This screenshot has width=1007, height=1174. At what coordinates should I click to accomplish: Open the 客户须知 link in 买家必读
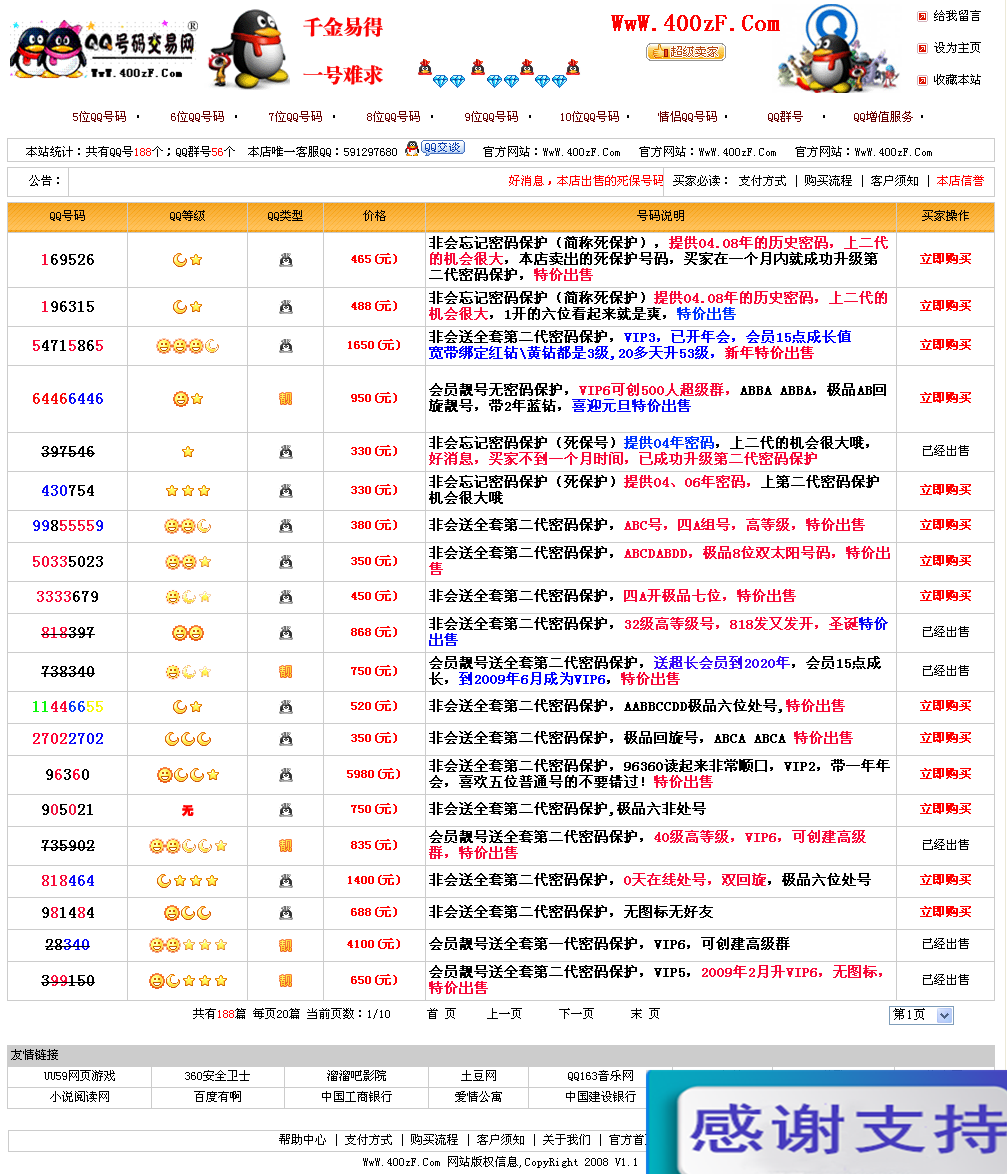[894, 181]
